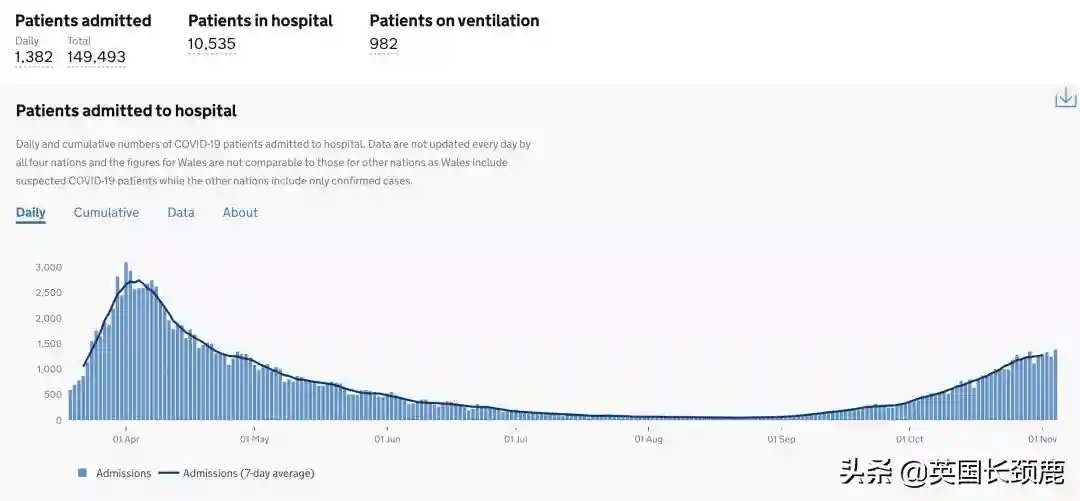Click the total admissions figure 149,493

tap(96, 57)
